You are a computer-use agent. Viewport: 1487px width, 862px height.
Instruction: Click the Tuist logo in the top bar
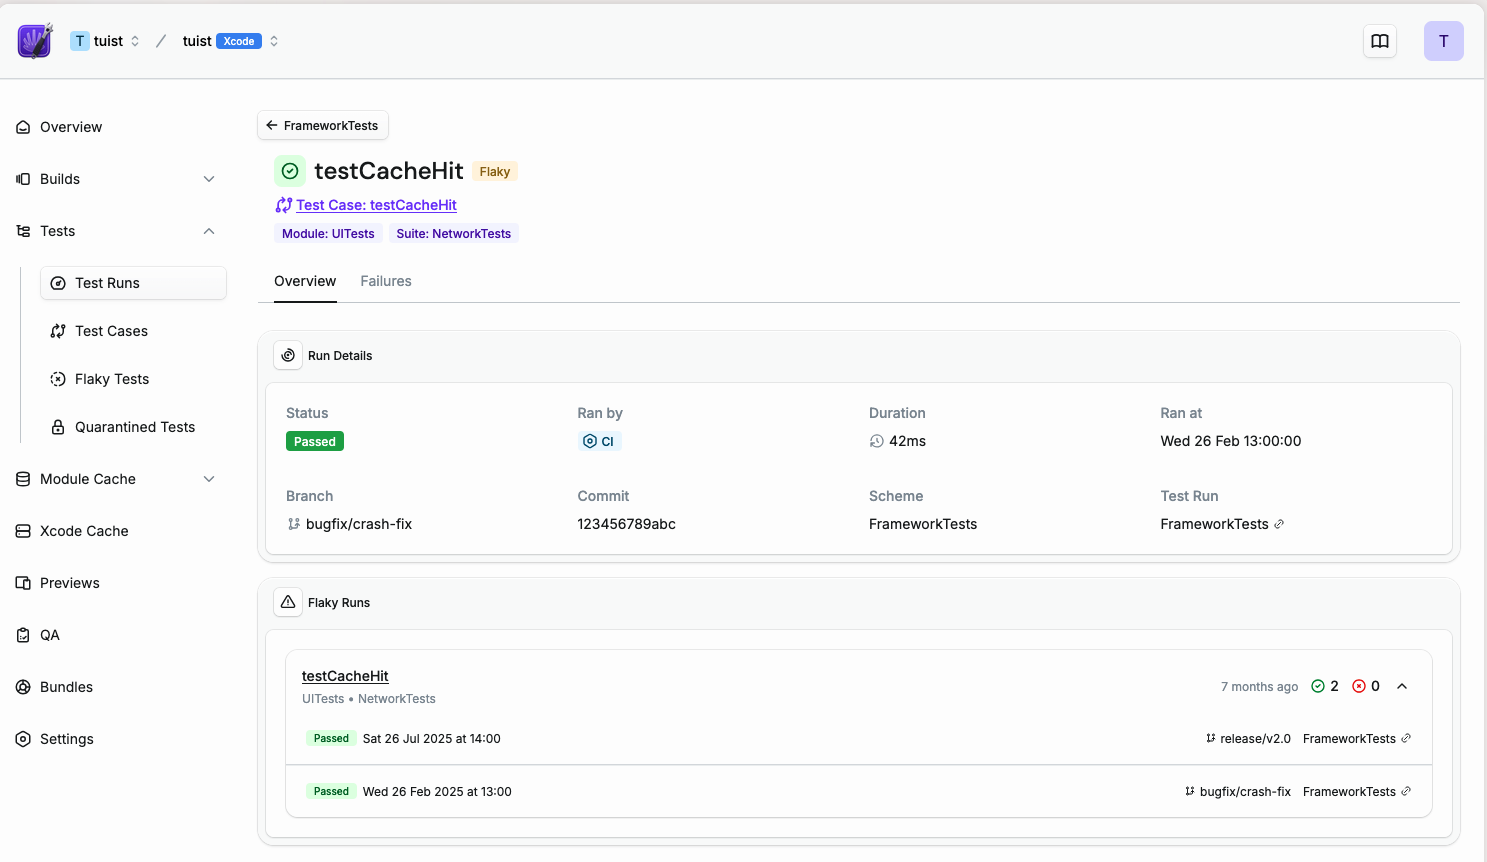[x=34, y=41]
